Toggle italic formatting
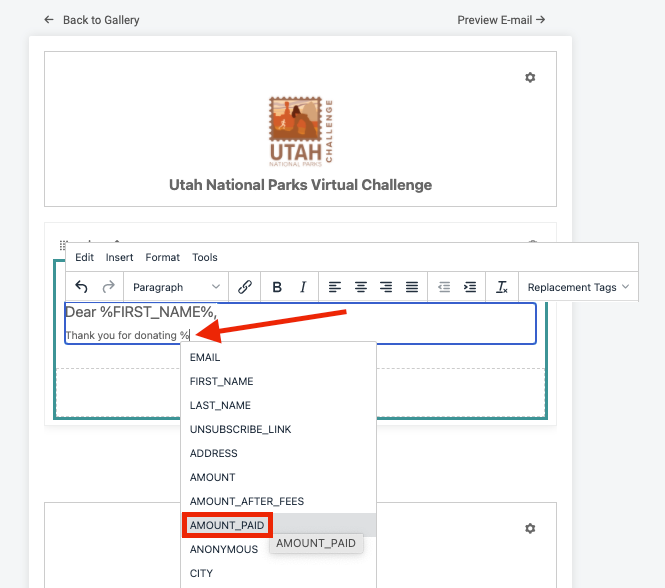 303,287
